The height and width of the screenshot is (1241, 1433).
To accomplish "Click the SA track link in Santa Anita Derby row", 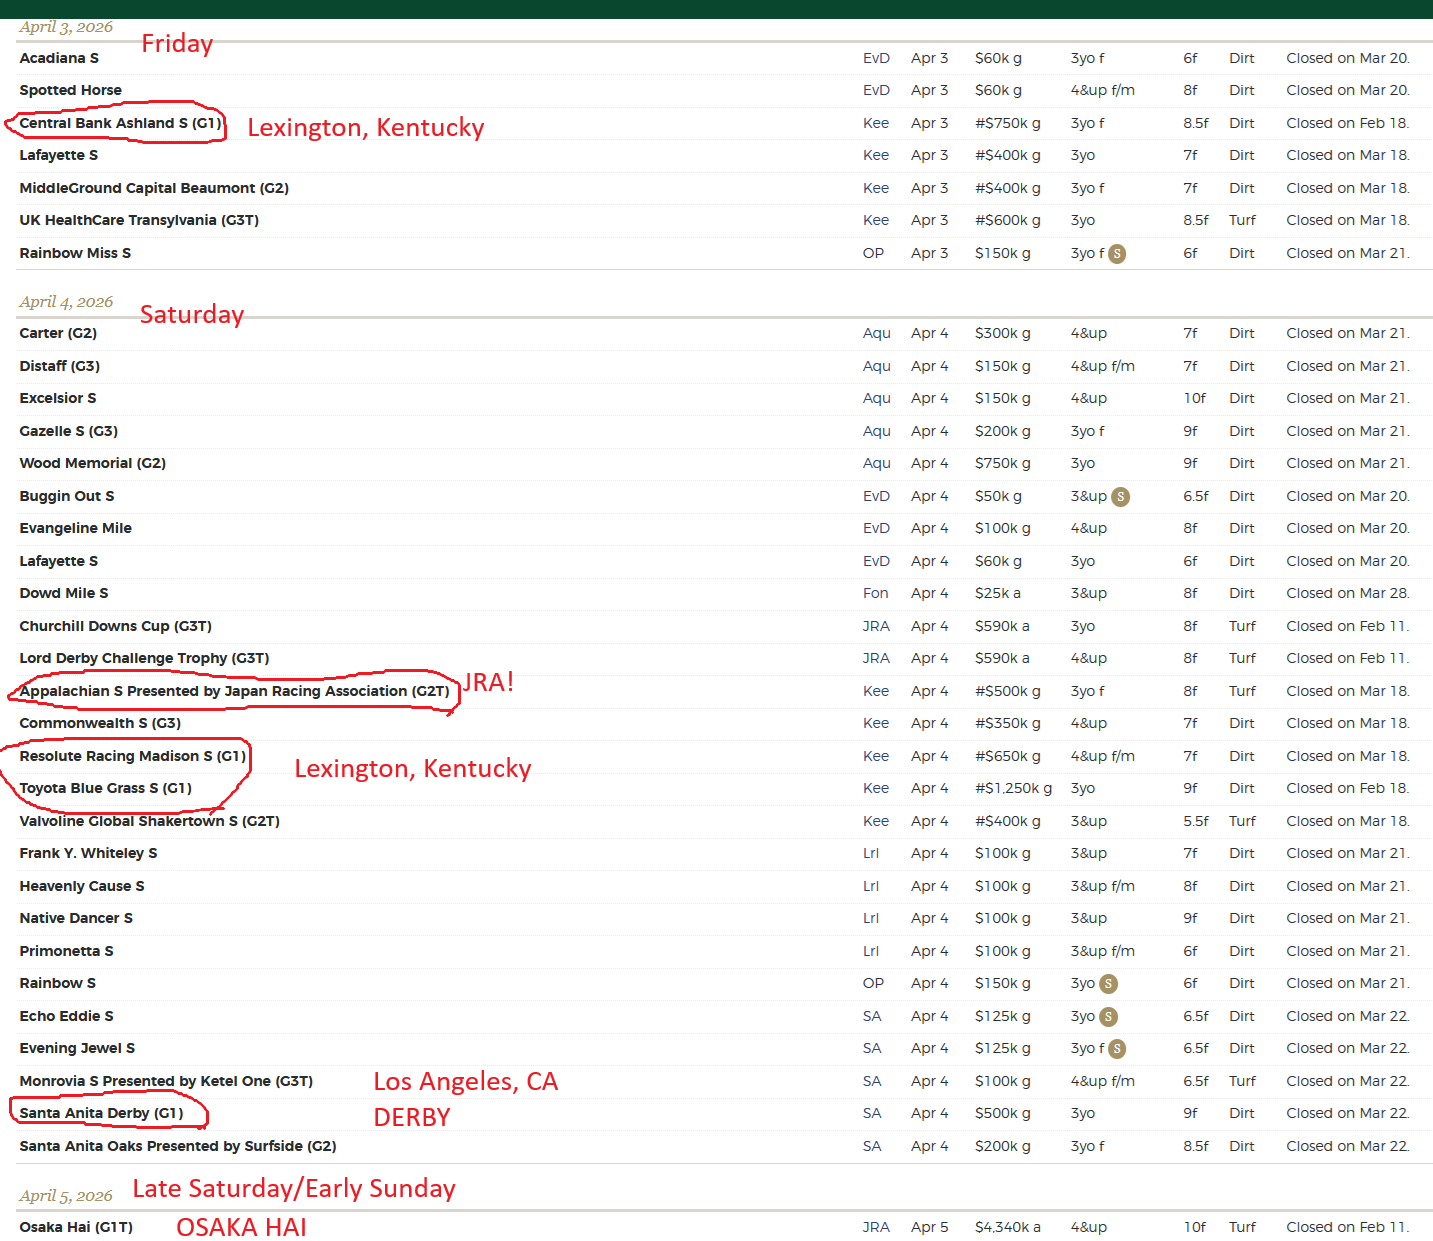I will pos(872,1113).
